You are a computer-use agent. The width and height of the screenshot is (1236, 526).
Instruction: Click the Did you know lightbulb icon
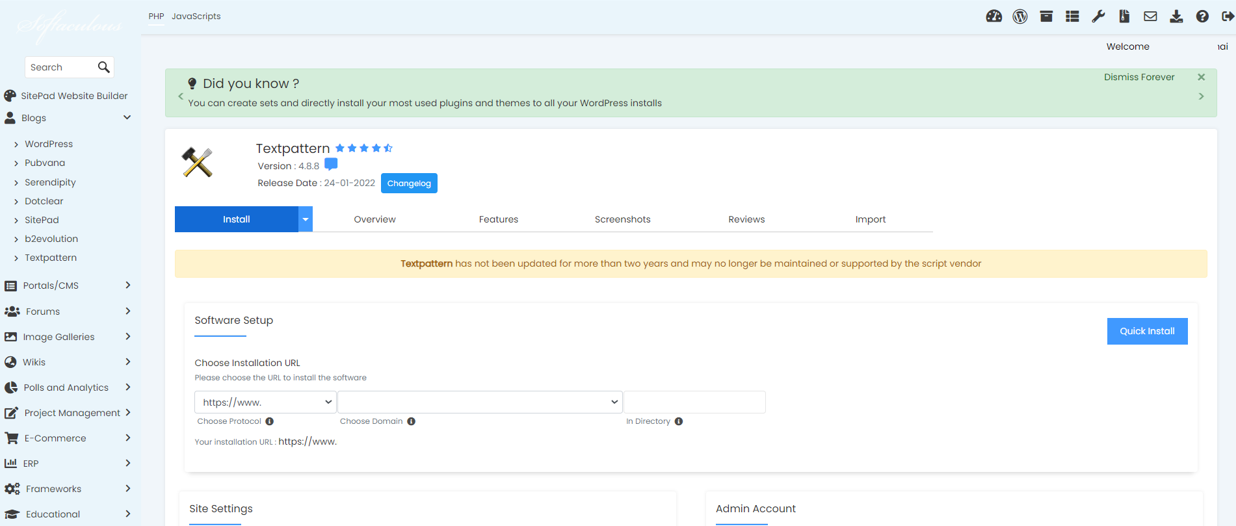pos(192,84)
